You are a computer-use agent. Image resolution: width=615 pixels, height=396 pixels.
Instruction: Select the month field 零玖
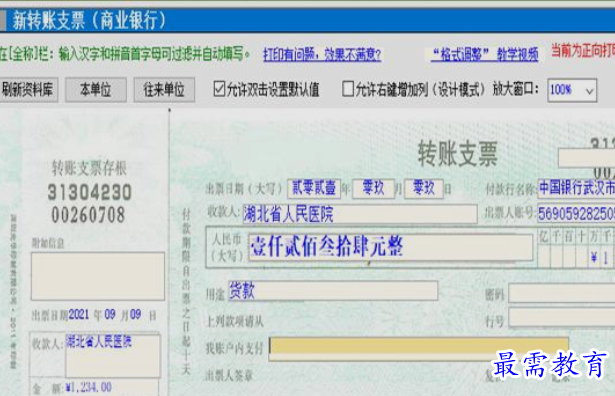pos(373,188)
